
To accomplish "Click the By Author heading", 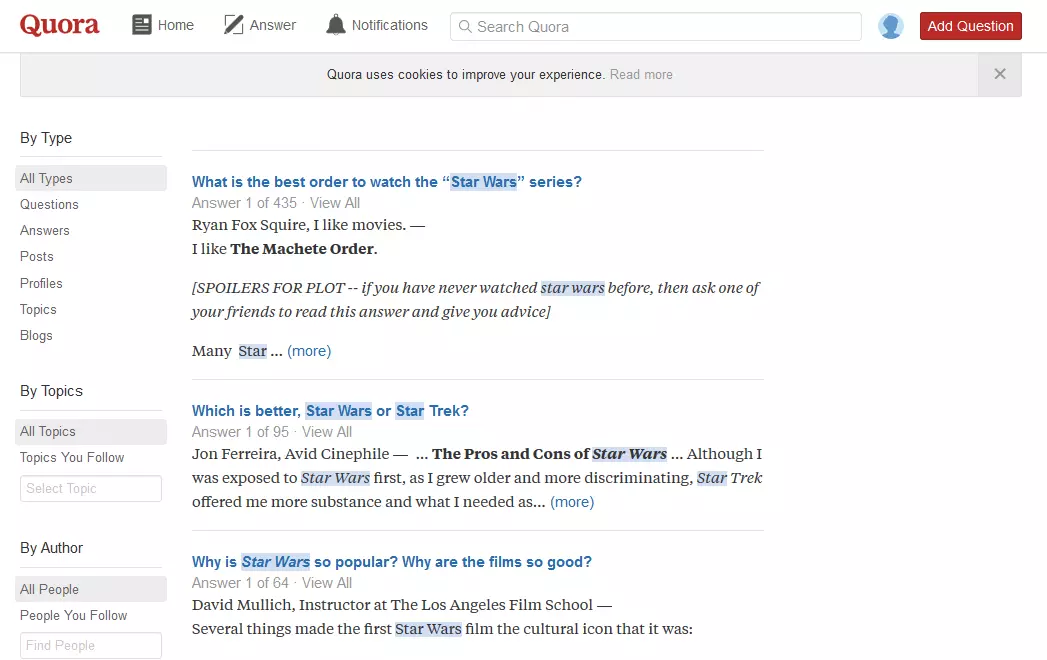I will 51,548.
